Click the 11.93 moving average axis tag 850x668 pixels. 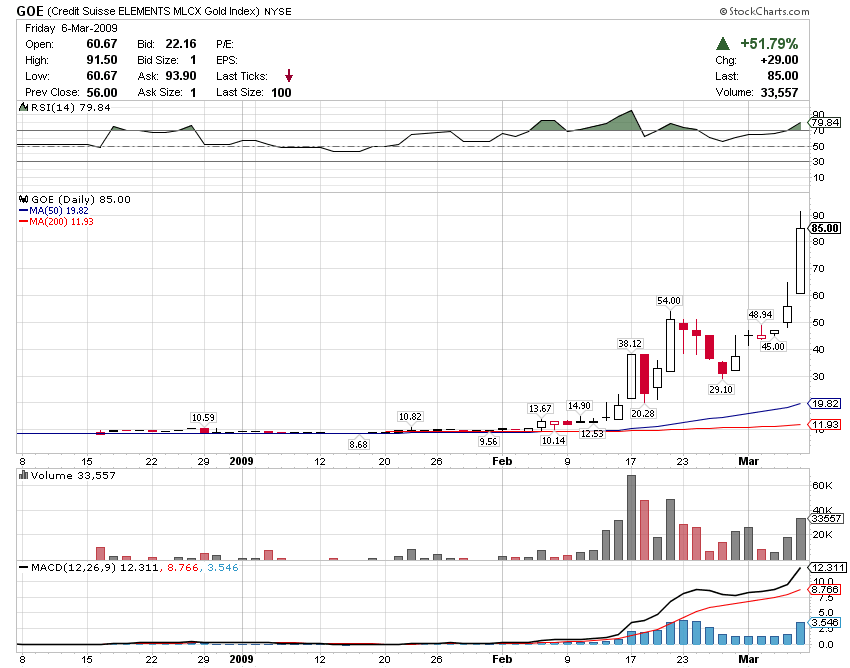(825, 424)
